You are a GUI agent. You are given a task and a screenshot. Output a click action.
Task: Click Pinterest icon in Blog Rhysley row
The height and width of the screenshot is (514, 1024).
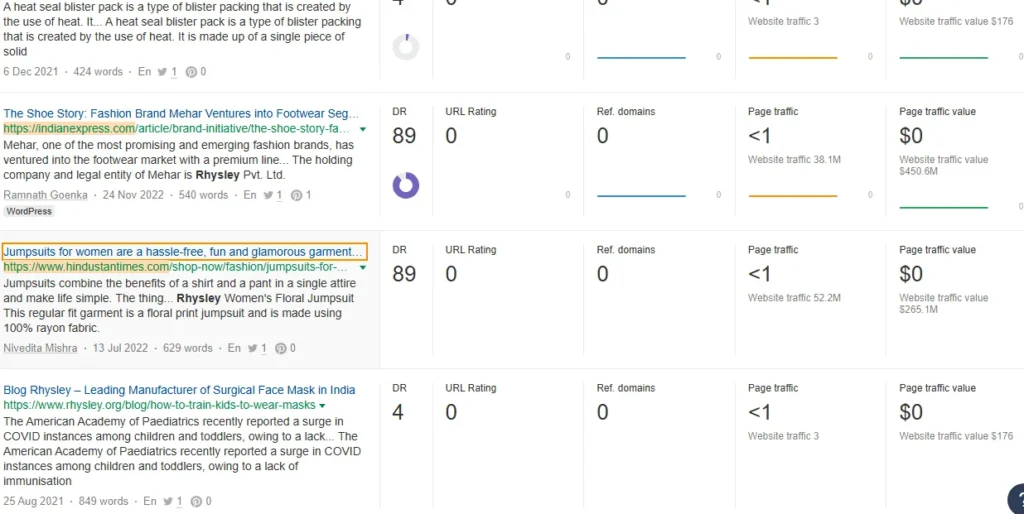pos(196,502)
